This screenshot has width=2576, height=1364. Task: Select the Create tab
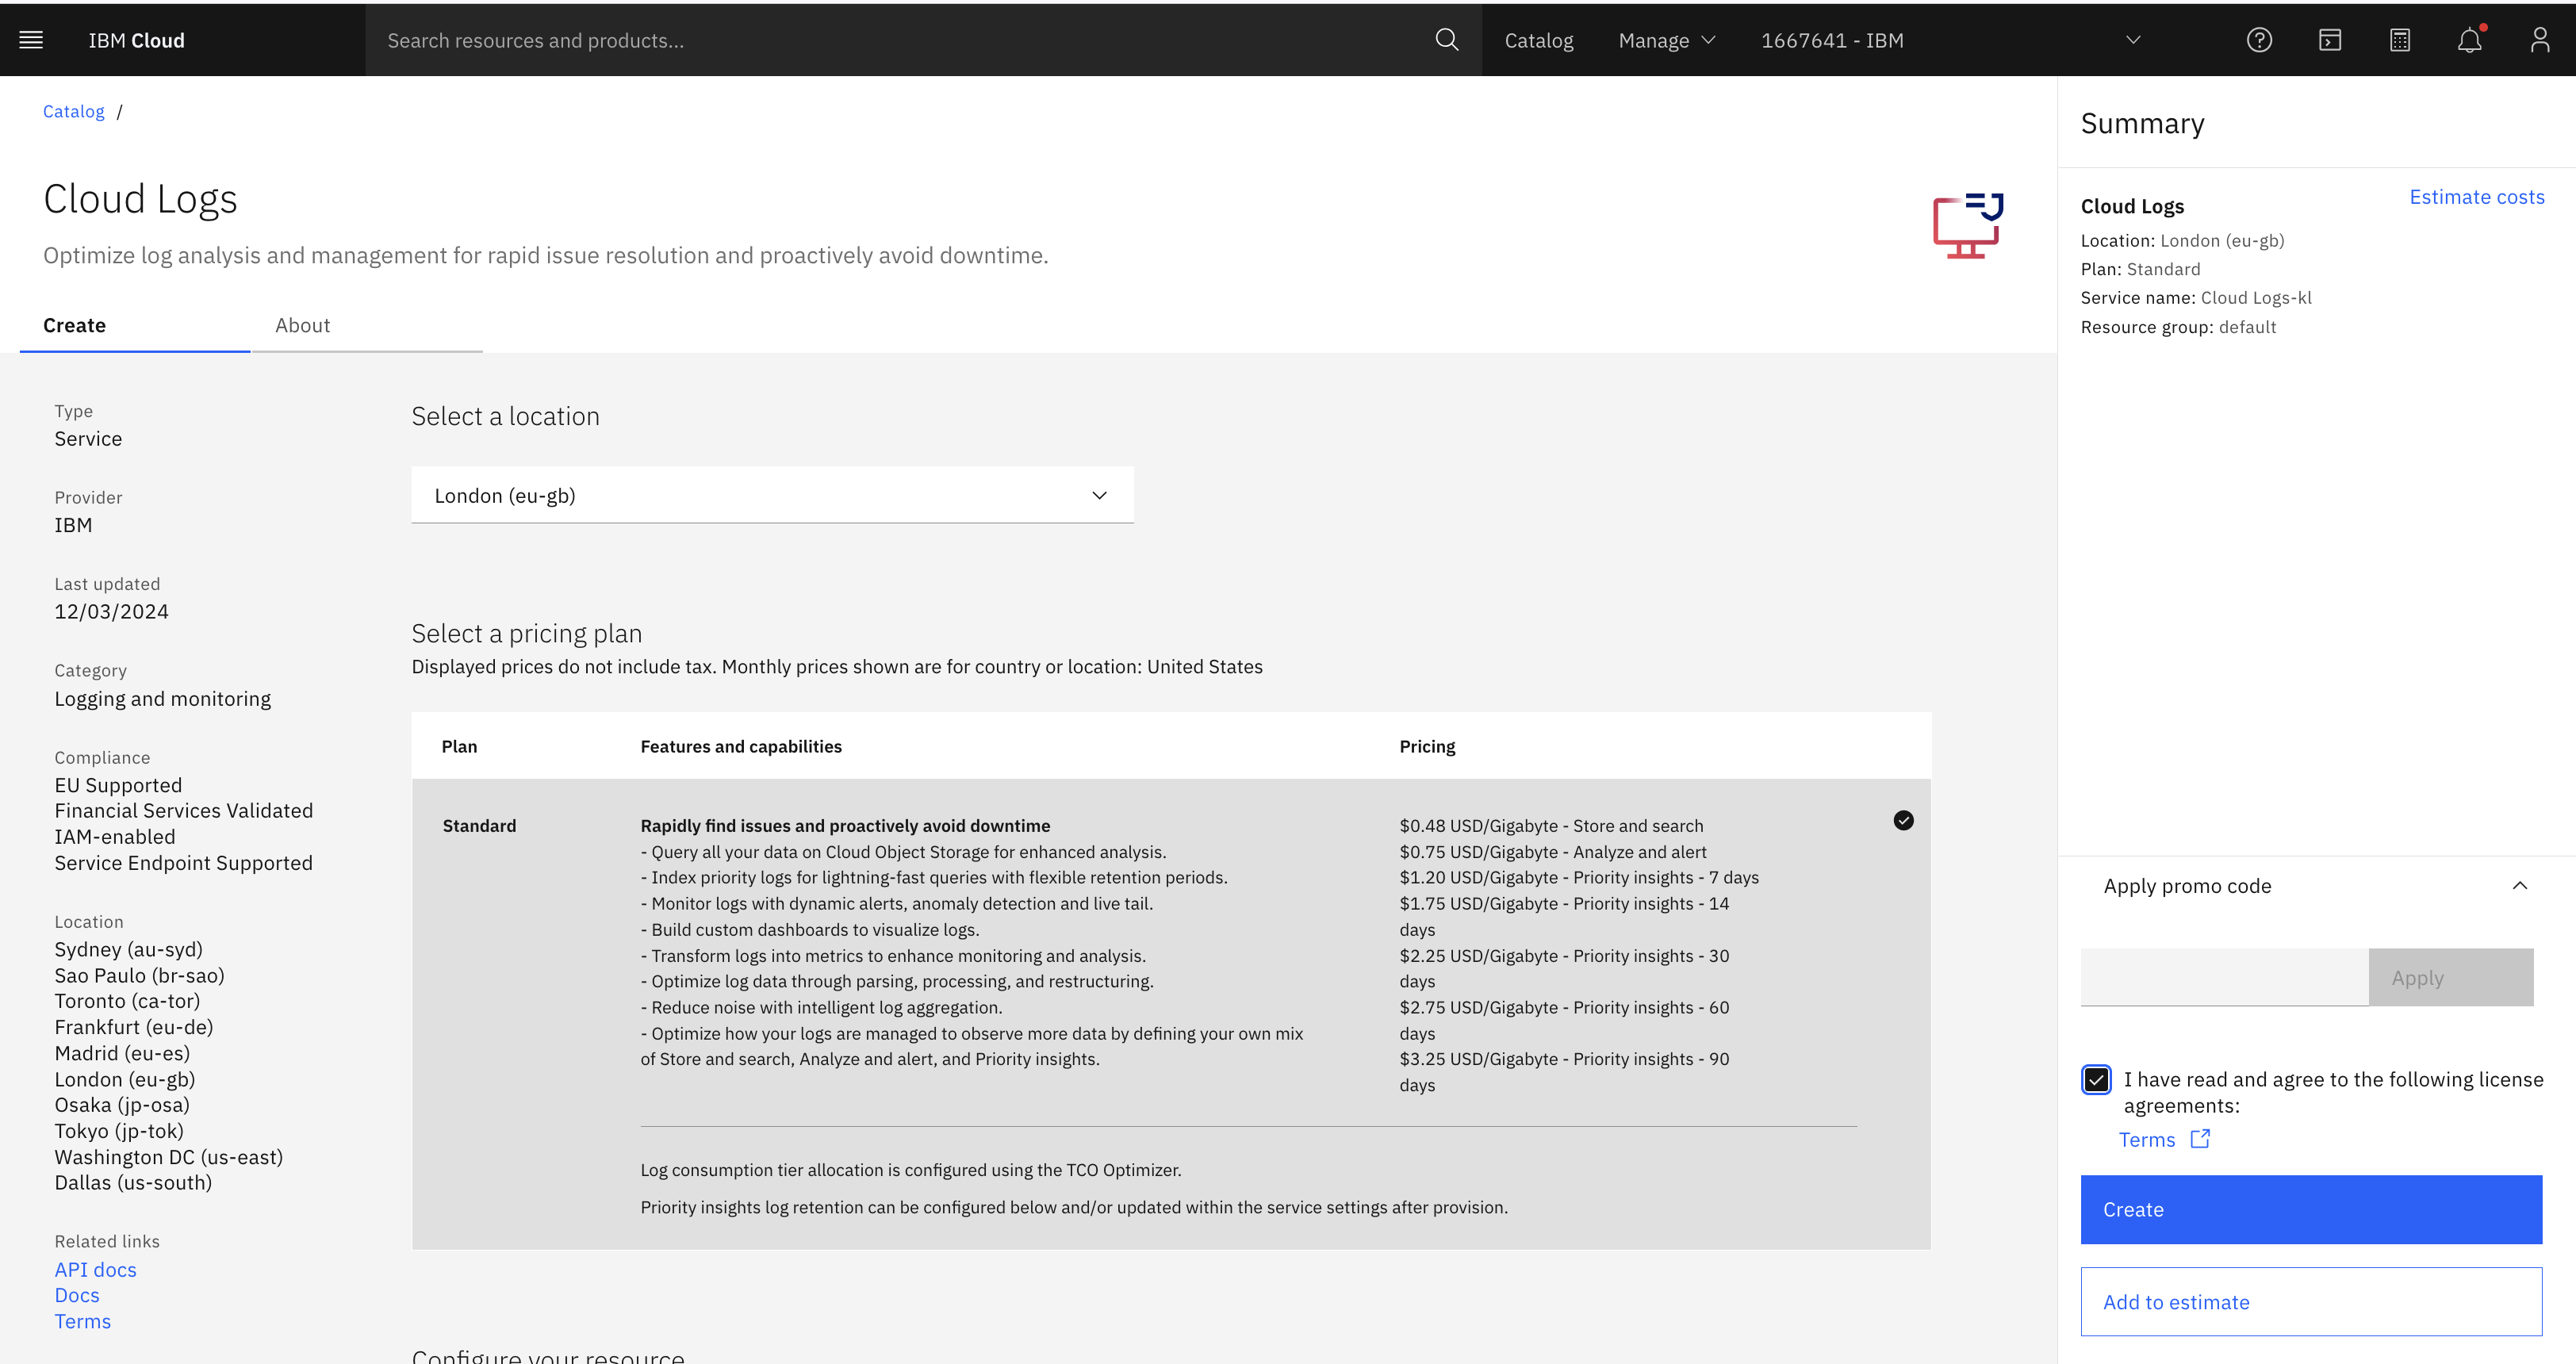click(74, 325)
